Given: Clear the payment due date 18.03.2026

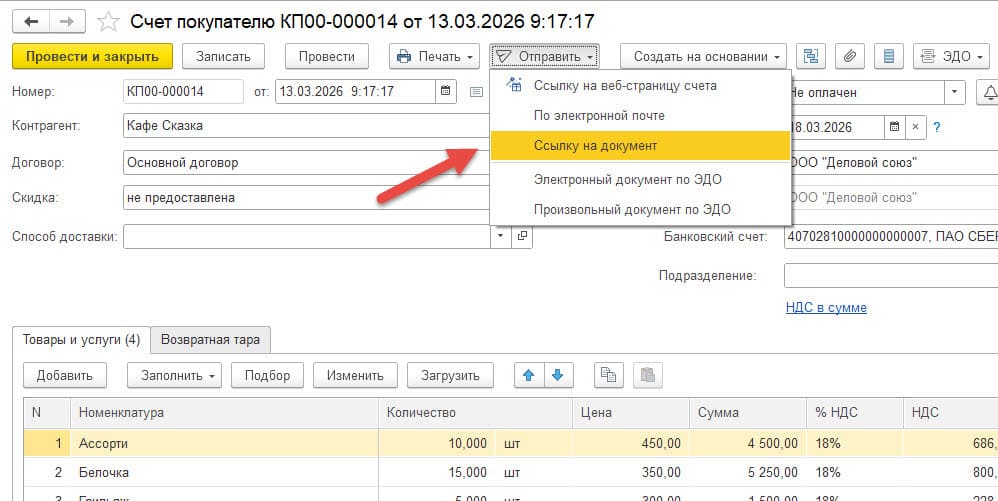Looking at the screenshot, I should click(915, 127).
